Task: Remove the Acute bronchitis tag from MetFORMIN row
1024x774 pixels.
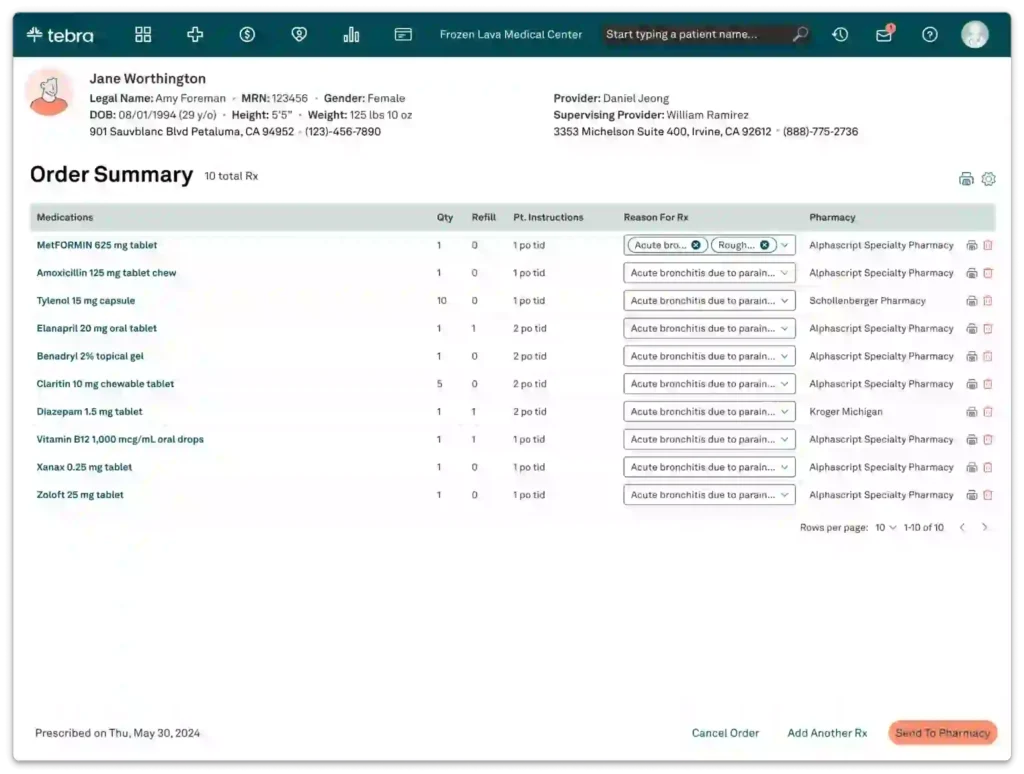Action: tap(696, 244)
